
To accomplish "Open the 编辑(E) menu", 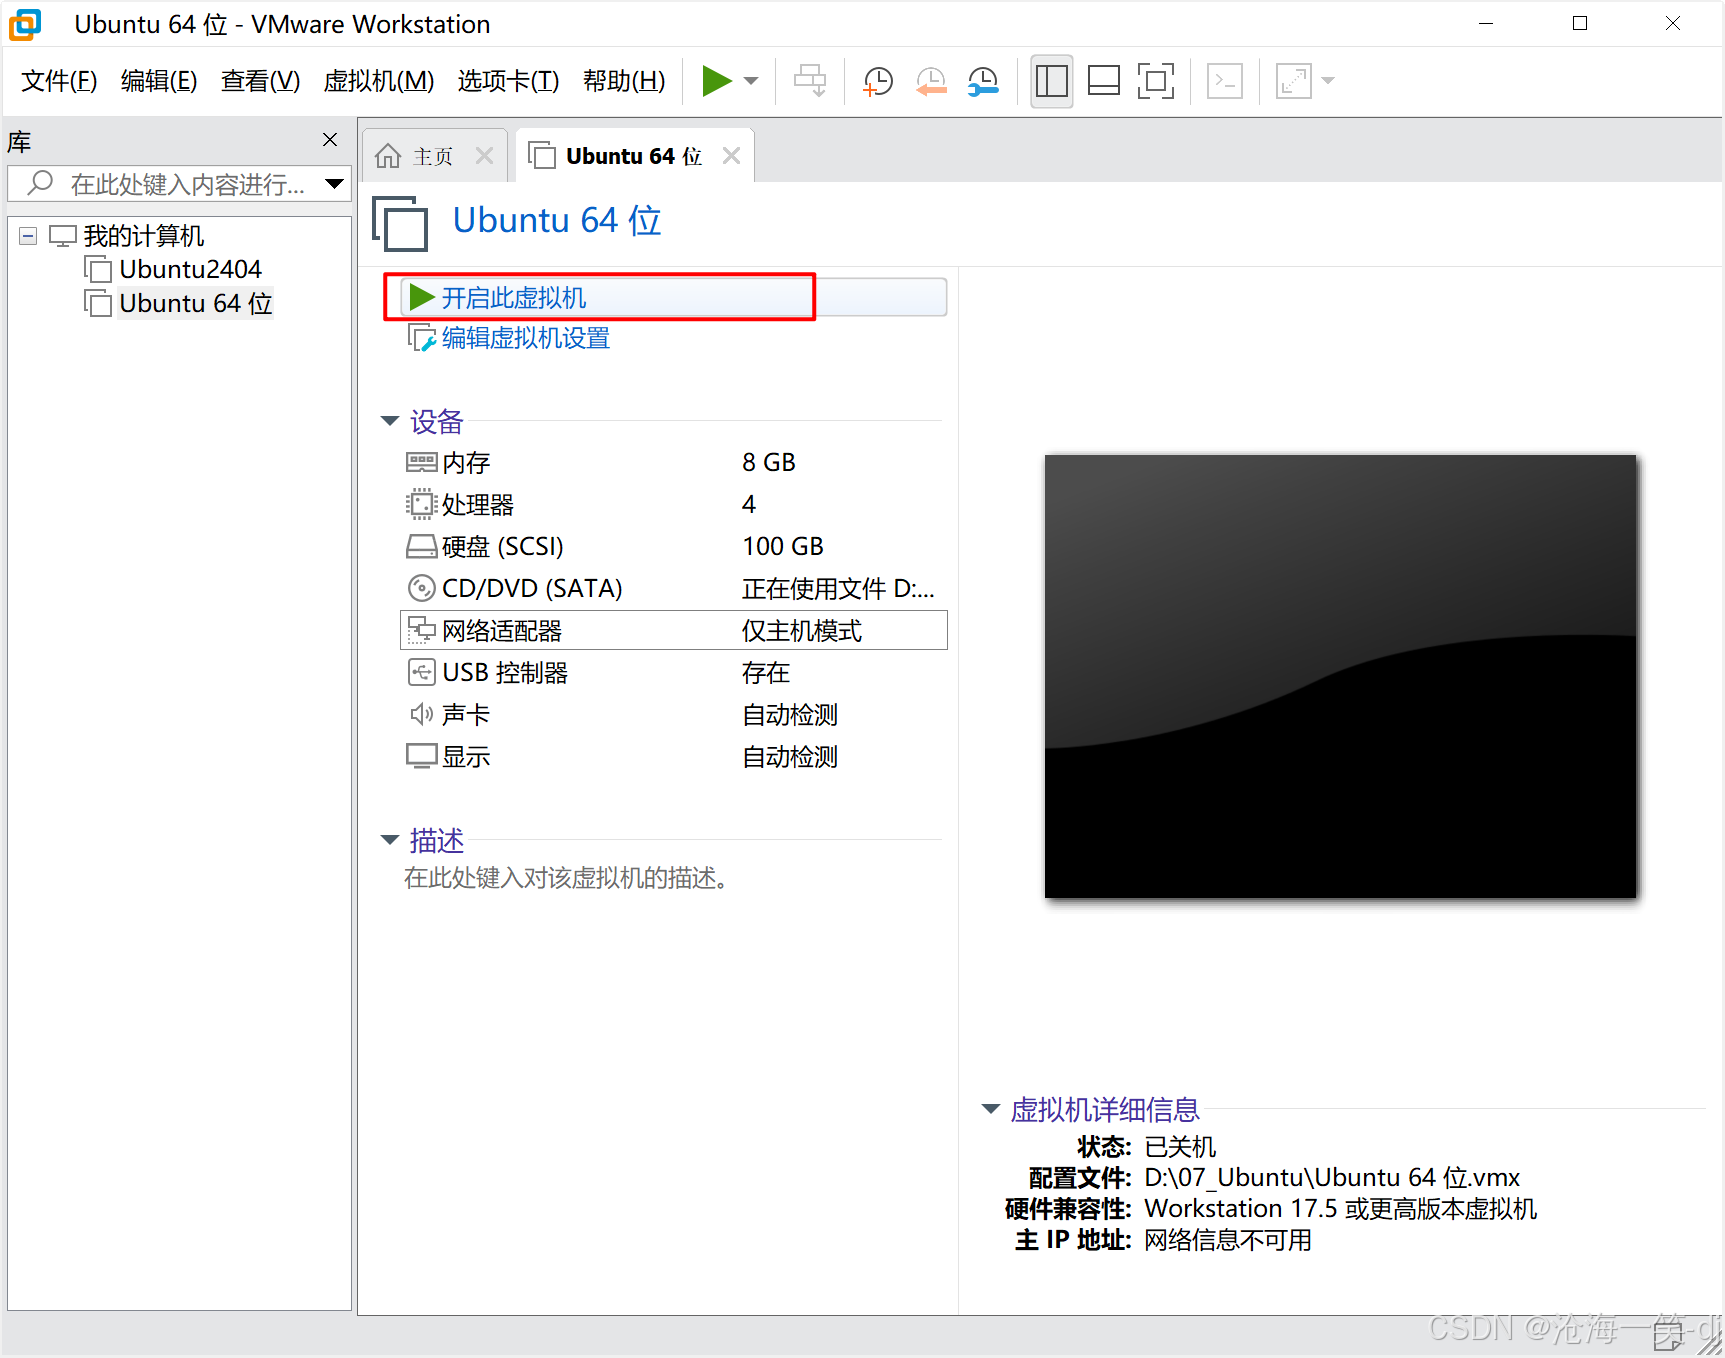I will [x=159, y=81].
